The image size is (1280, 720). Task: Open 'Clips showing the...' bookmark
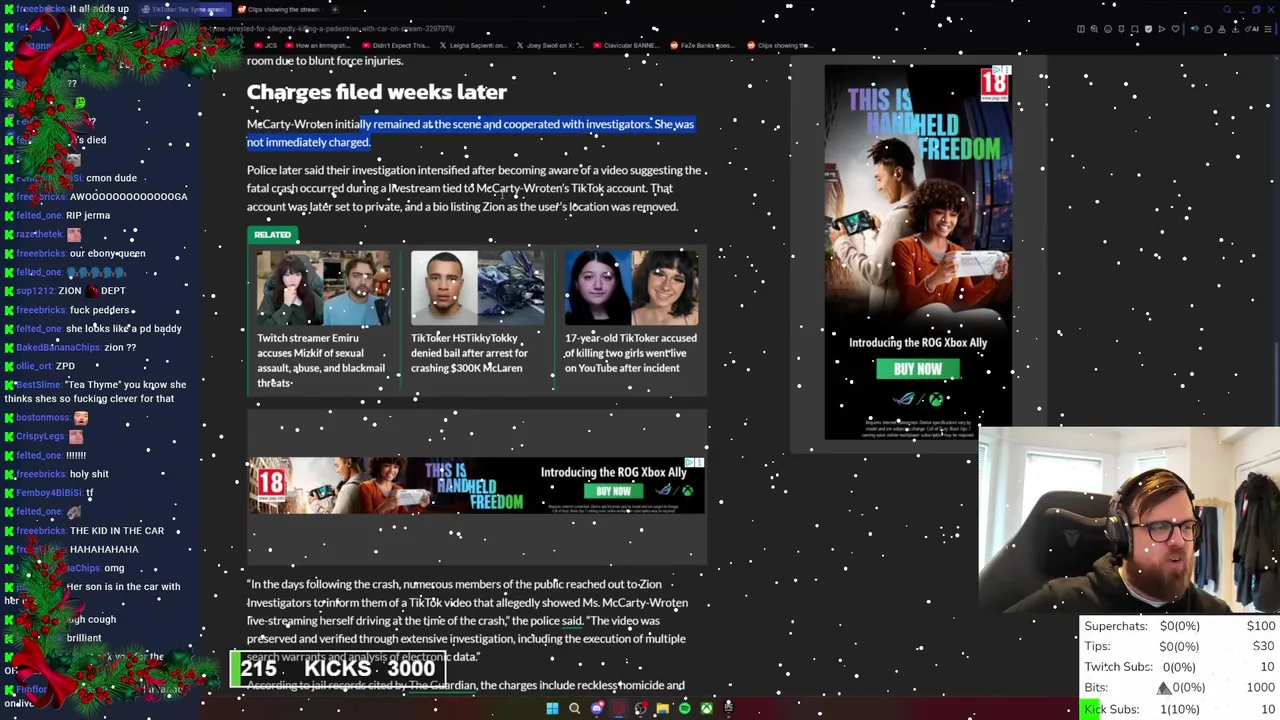click(x=780, y=45)
